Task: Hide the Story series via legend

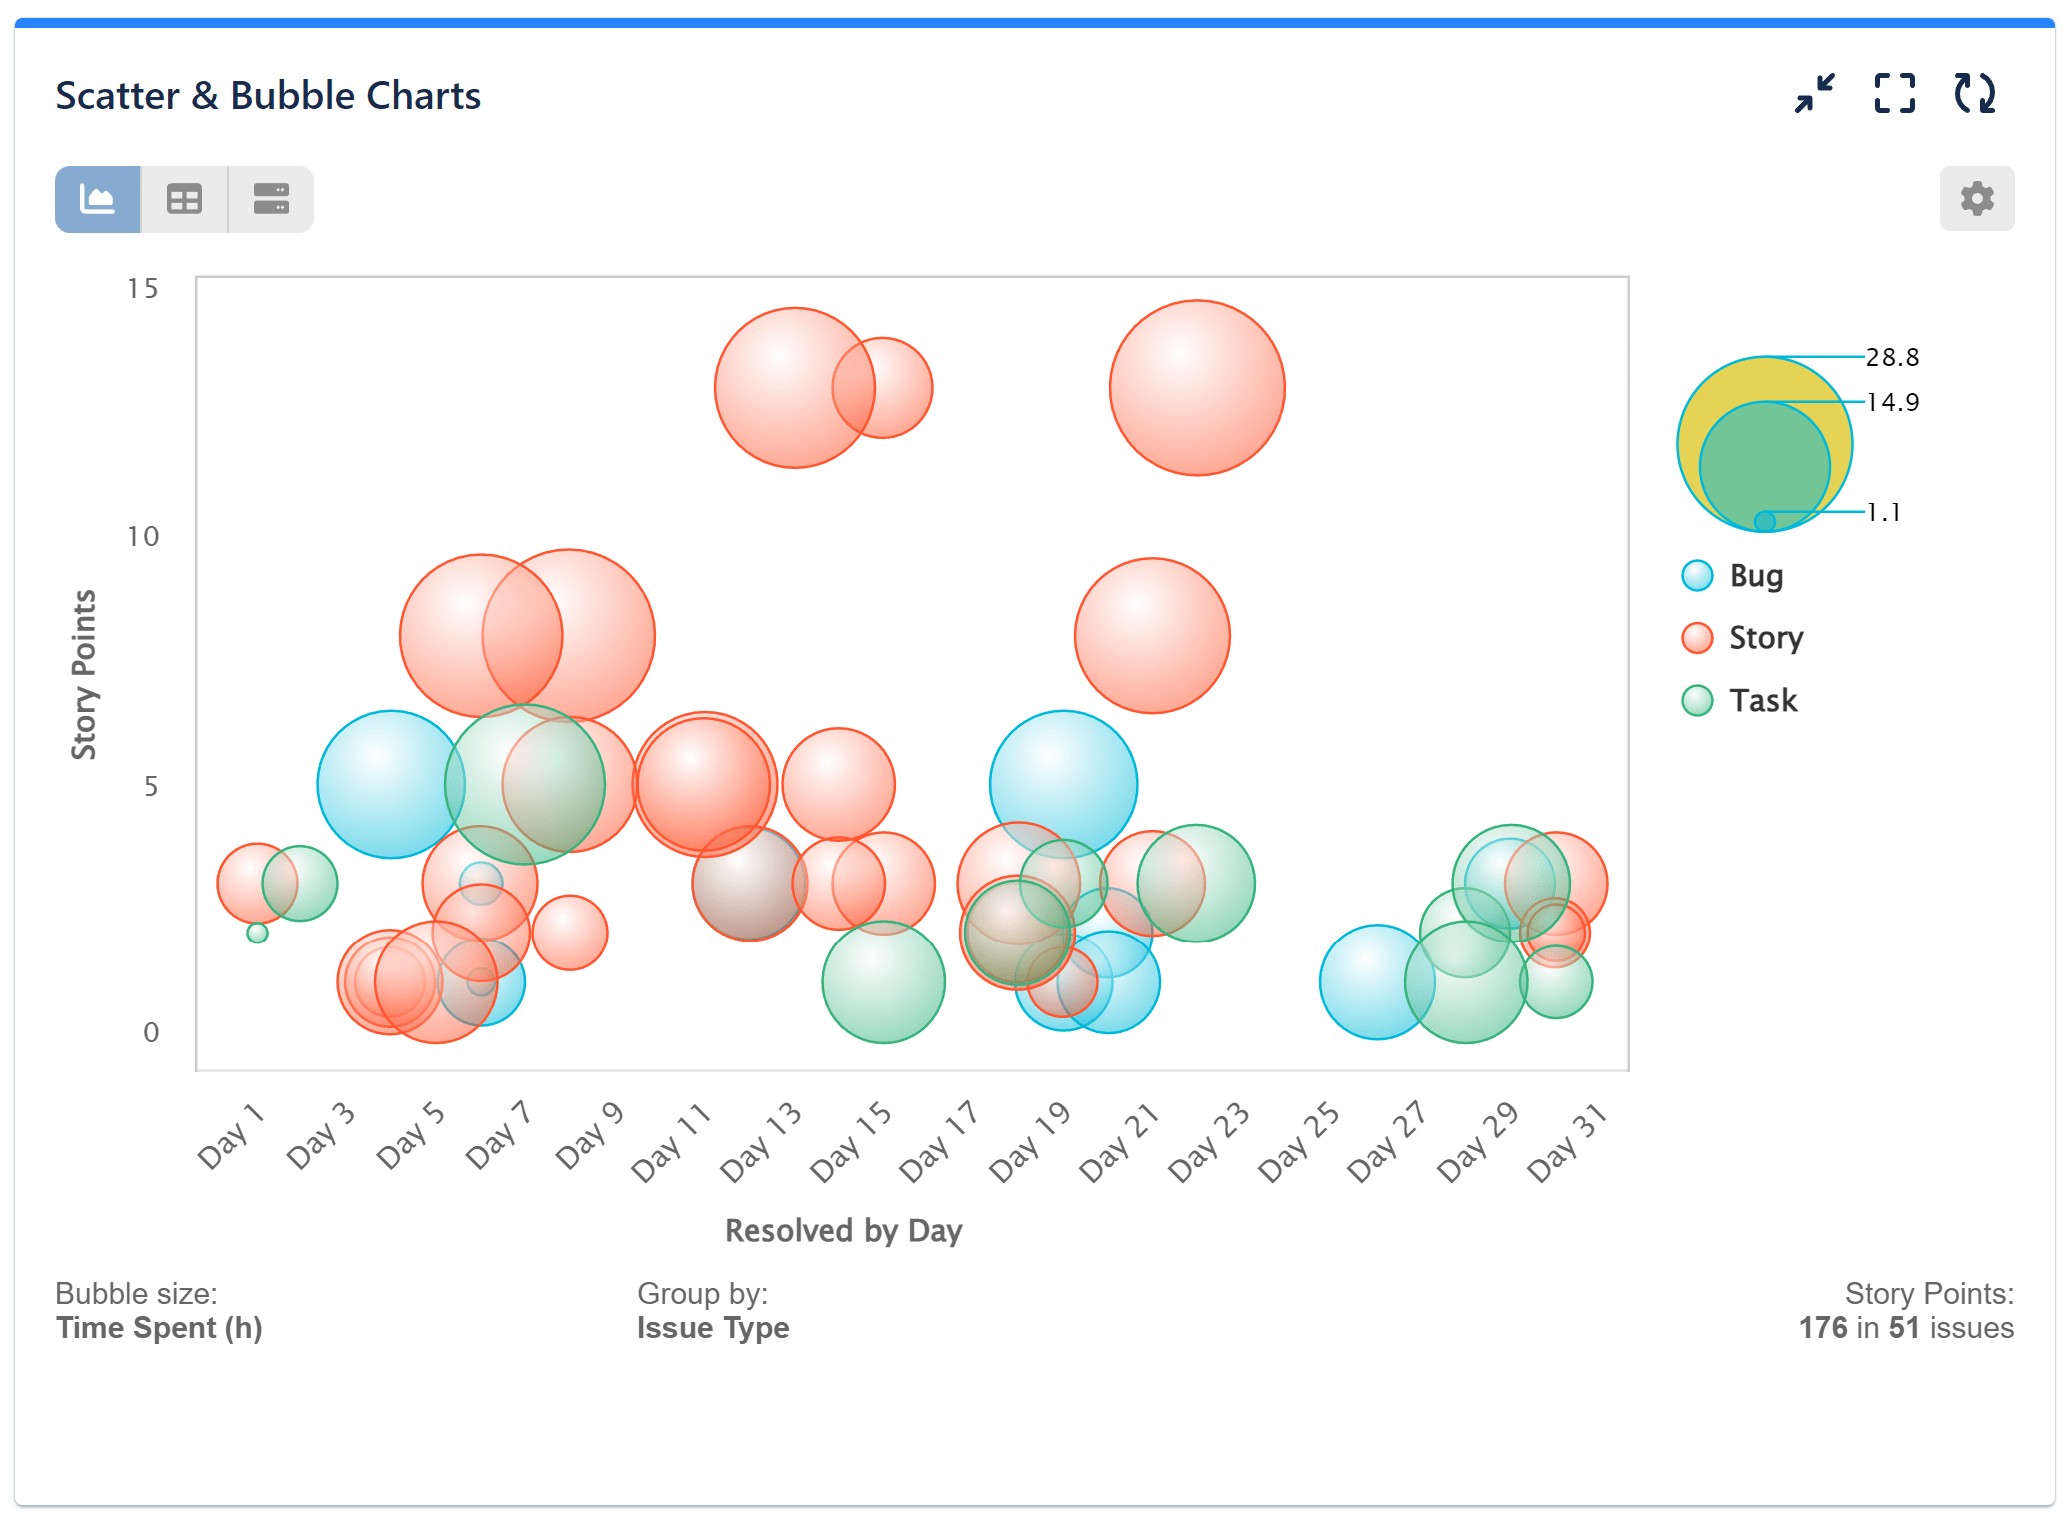Action: 1766,638
